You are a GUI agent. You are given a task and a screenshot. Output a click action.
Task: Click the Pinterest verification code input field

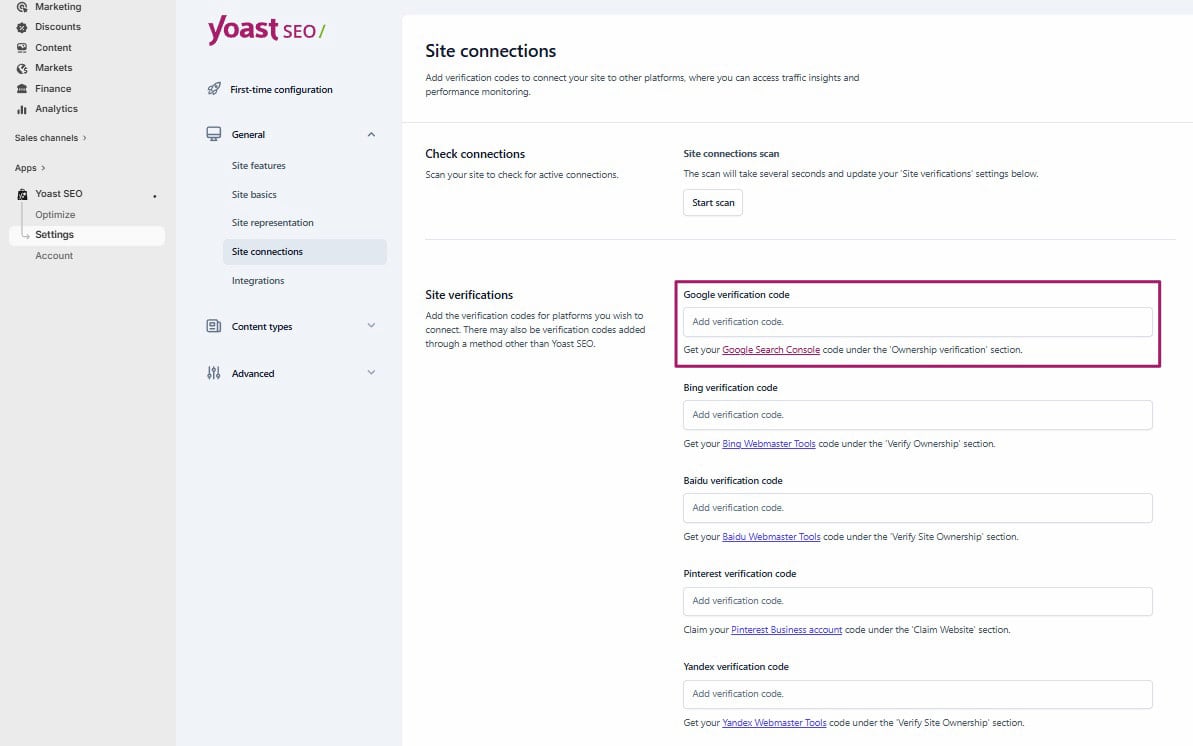click(917, 600)
